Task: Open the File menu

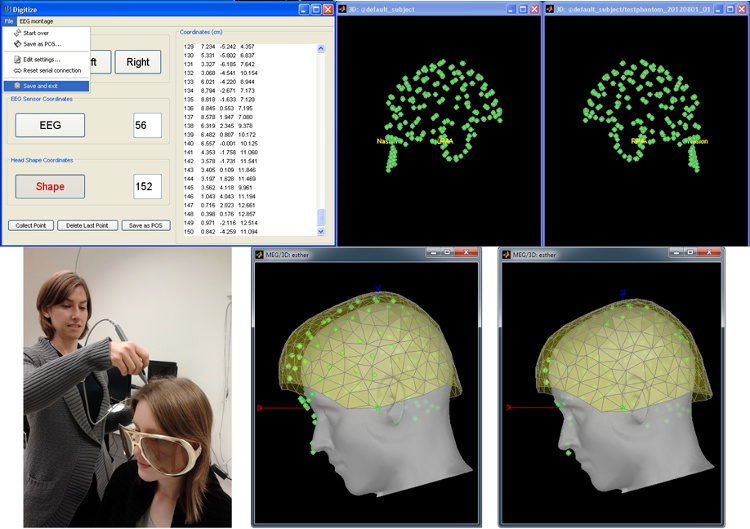Action: pyautogui.click(x=8, y=21)
